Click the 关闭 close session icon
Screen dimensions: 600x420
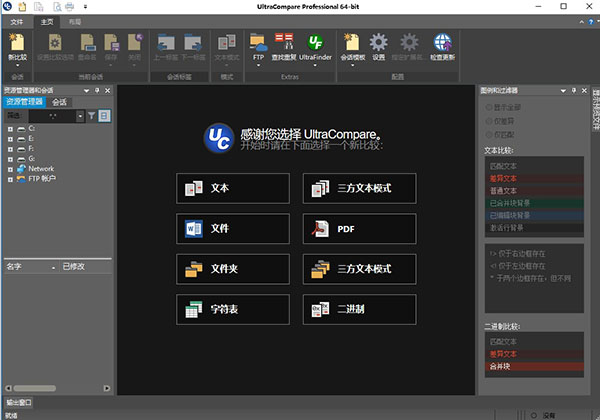click(135, 42)
